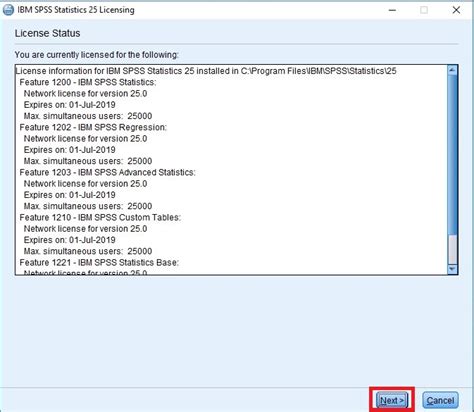Click the Cancel button

440,400
